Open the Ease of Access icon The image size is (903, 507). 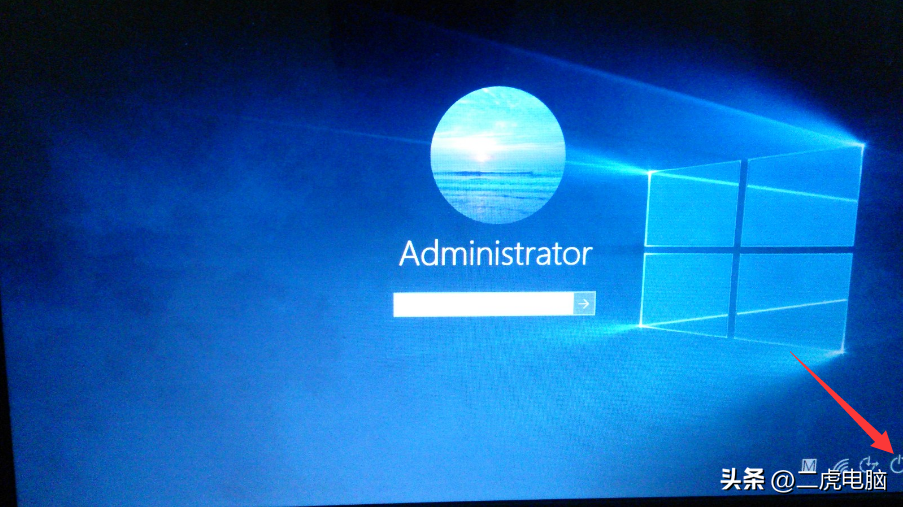(x=869, y=463)
